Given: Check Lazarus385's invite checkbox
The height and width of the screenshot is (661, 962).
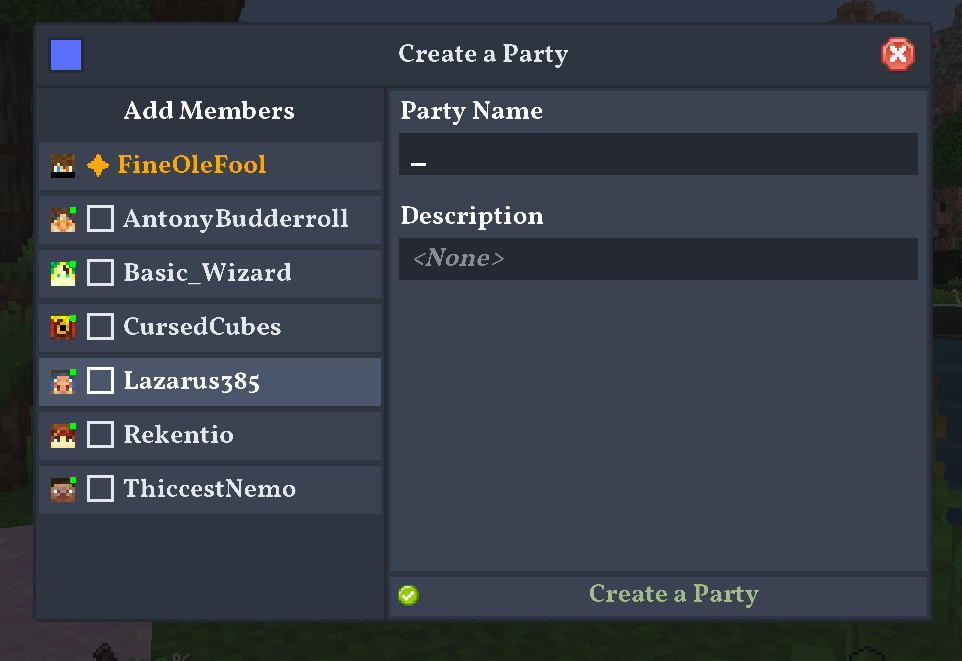Looking at the screenshot, I should point(100,381).
